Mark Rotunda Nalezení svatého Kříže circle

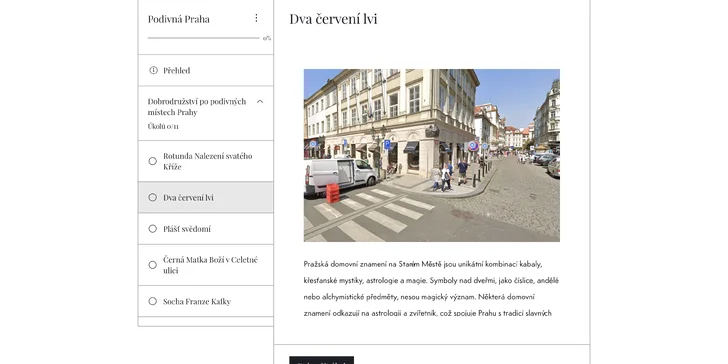(152, 161)
